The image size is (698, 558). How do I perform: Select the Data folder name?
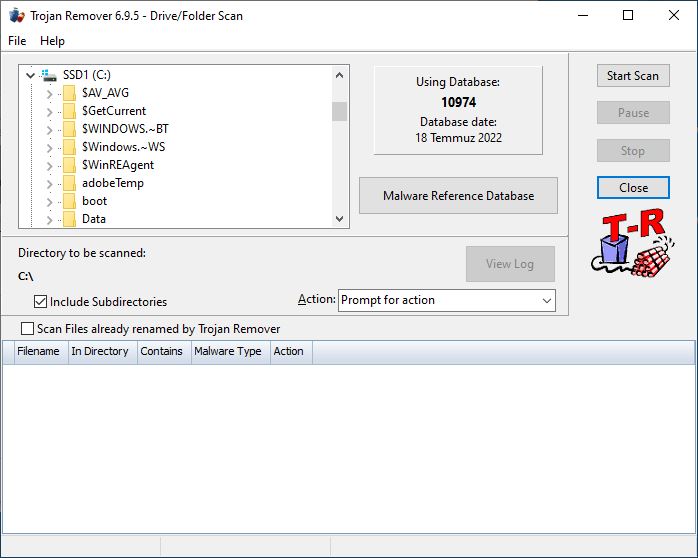tap(94, 219)
